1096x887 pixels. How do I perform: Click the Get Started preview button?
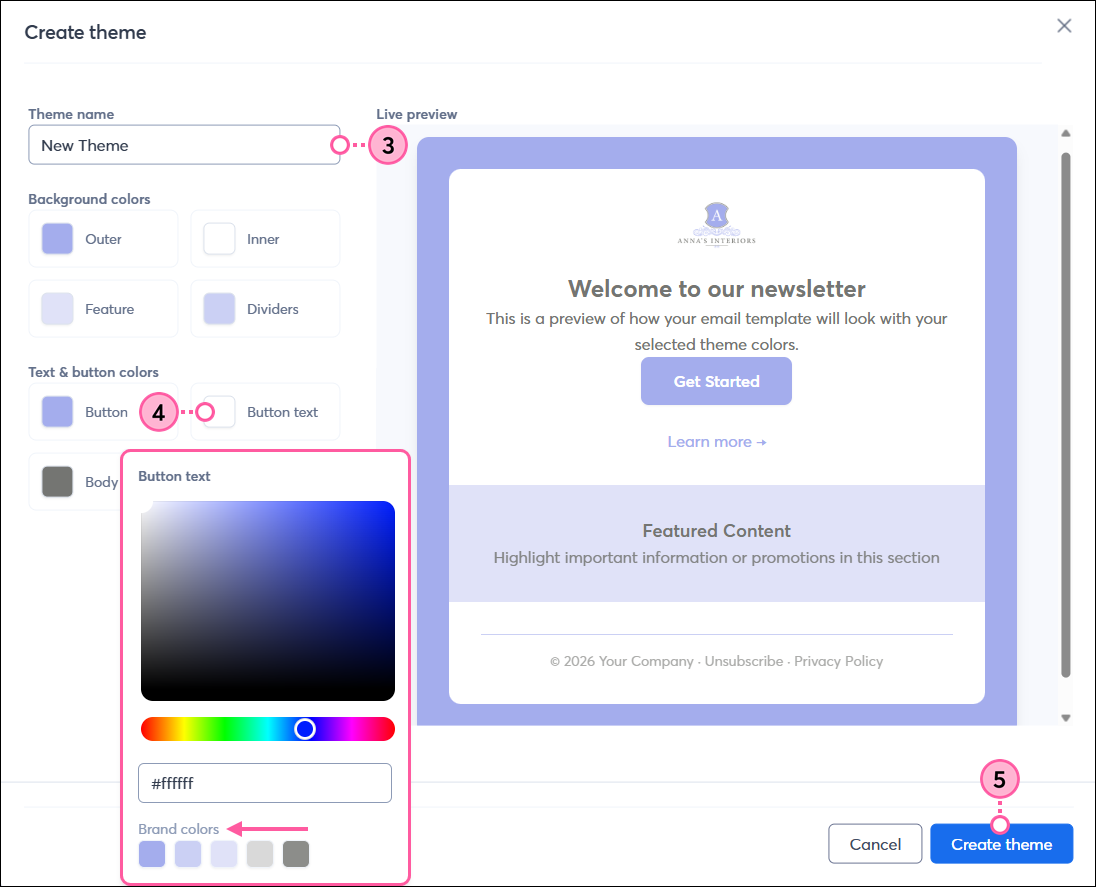716,381
